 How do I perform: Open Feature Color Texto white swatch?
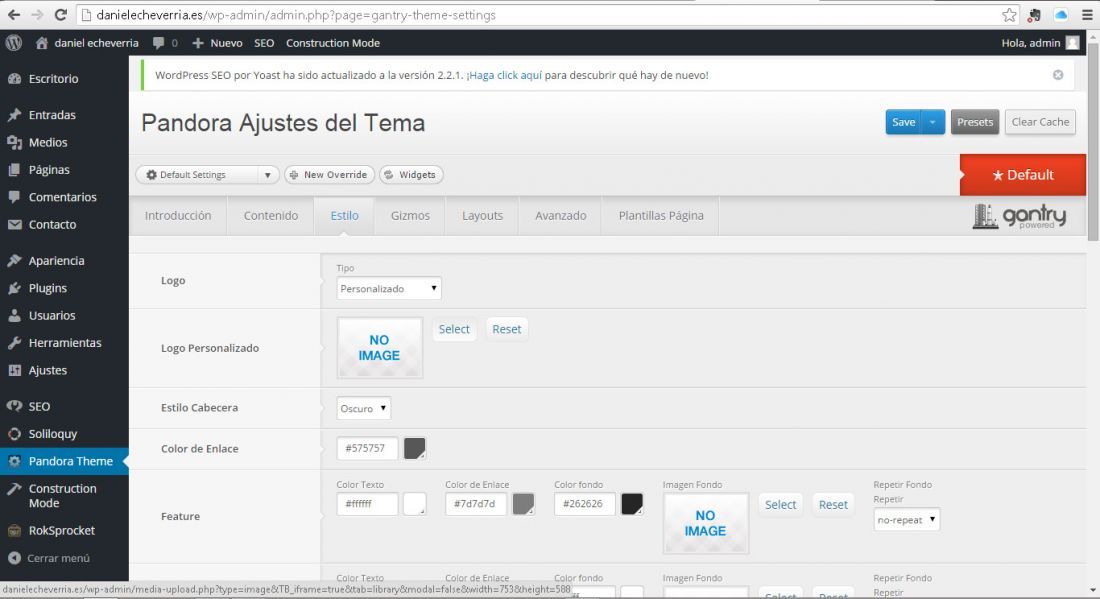(x=415, y=504)
